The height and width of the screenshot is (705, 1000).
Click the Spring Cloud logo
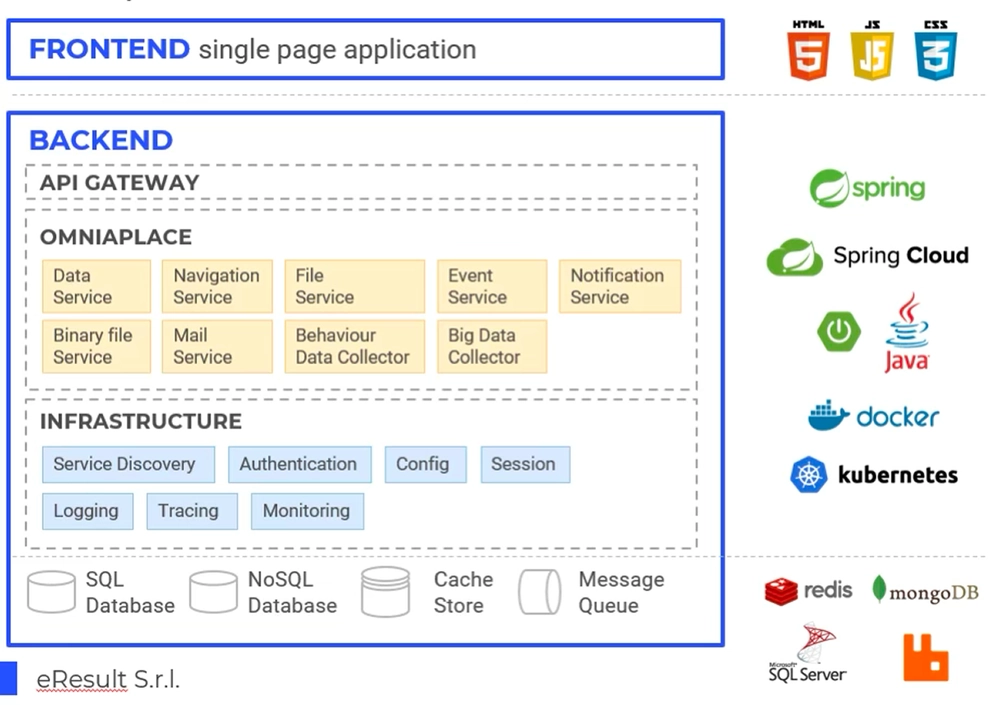[867, 256]
